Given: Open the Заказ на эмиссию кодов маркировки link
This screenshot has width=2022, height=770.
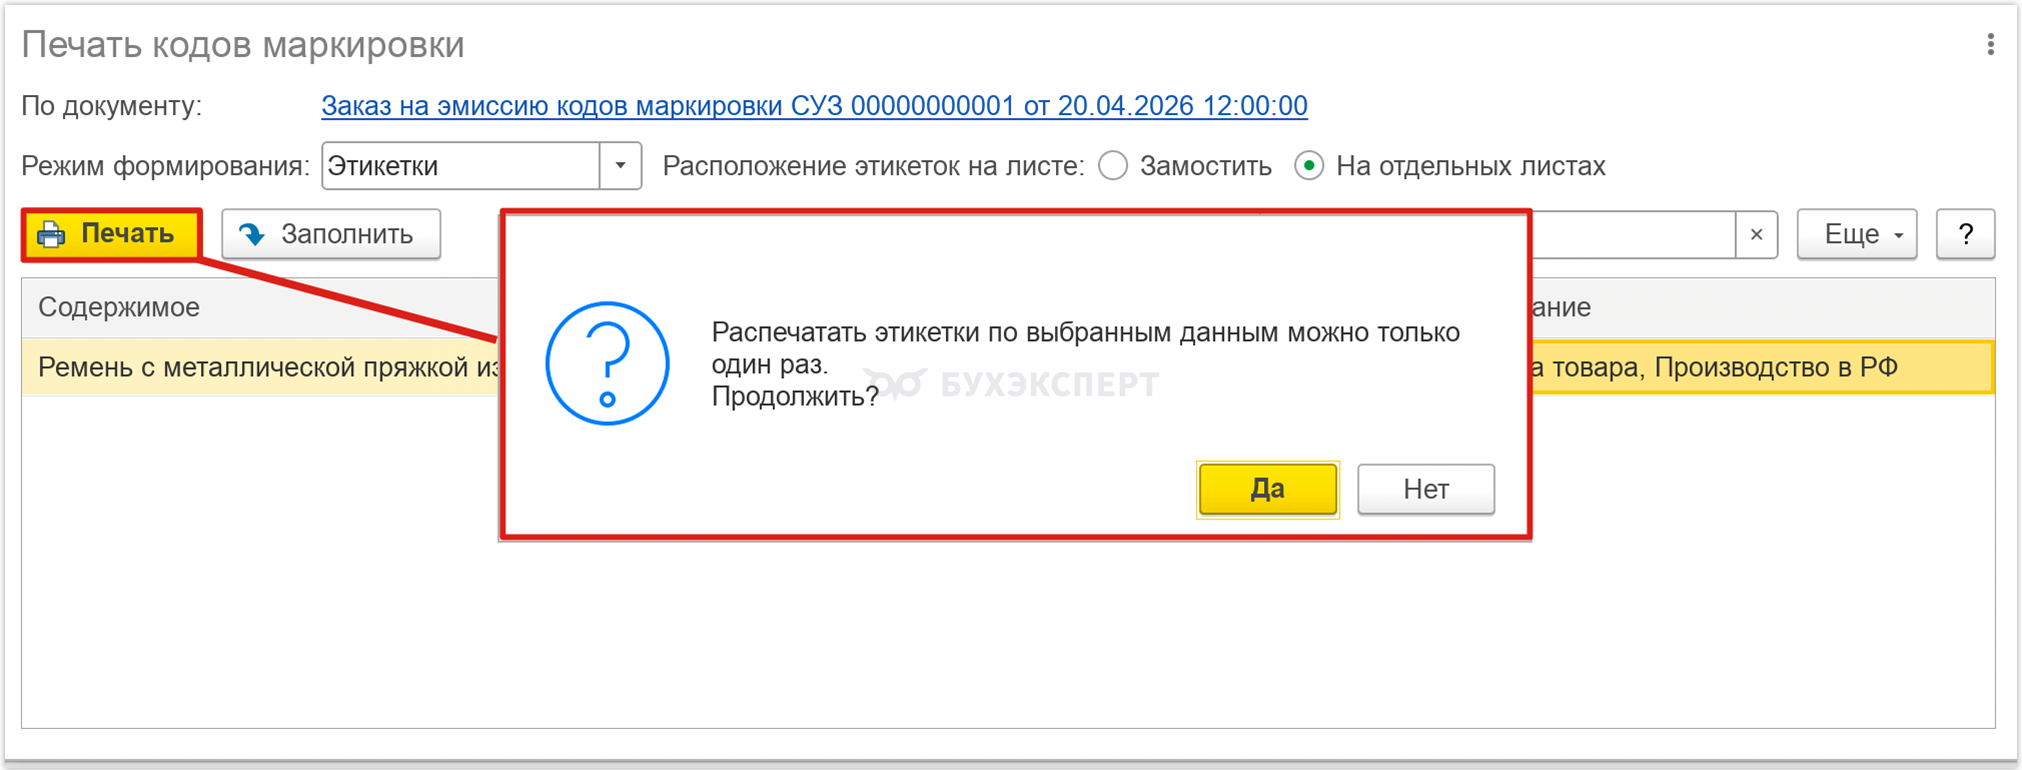Looking at the screenshot, I should [x=814, y=106].
